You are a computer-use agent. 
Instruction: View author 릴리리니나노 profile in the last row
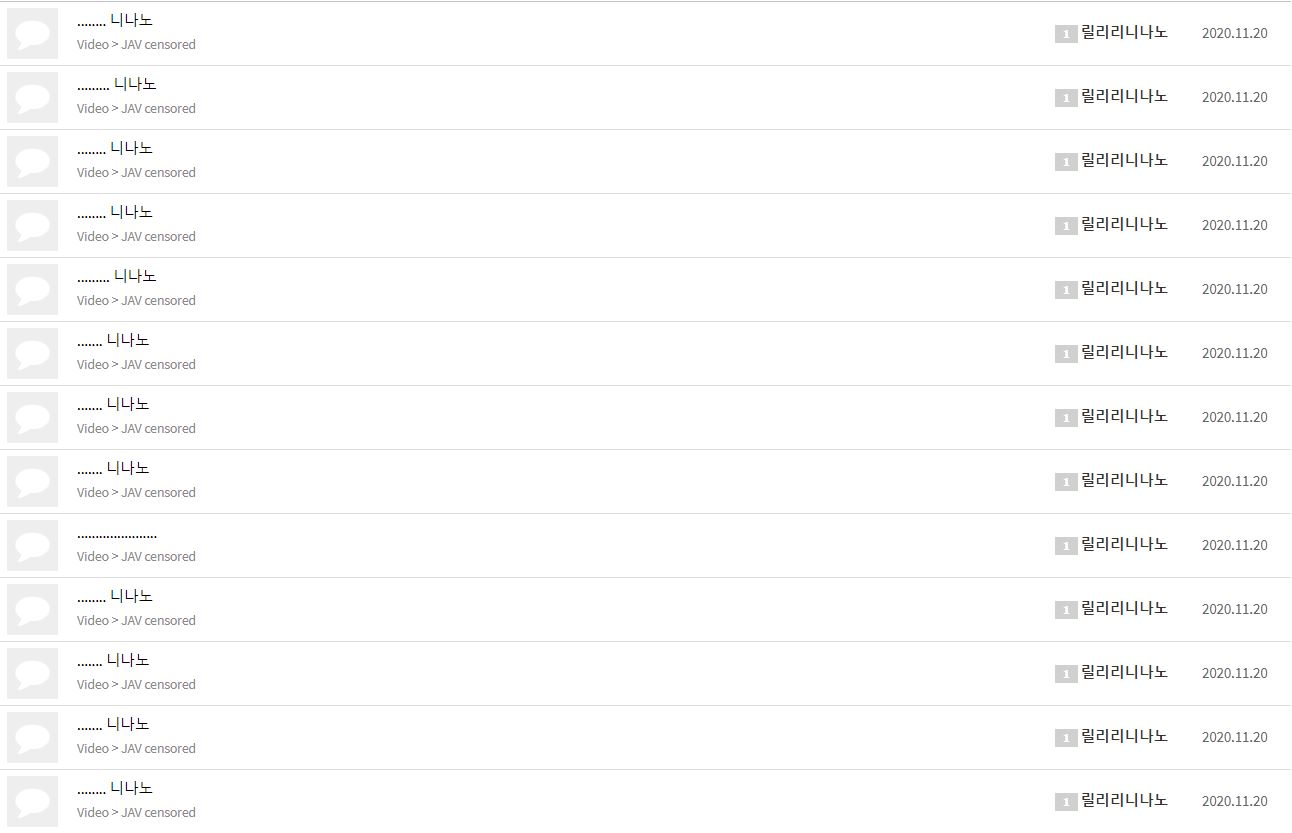coord(1124,801)
